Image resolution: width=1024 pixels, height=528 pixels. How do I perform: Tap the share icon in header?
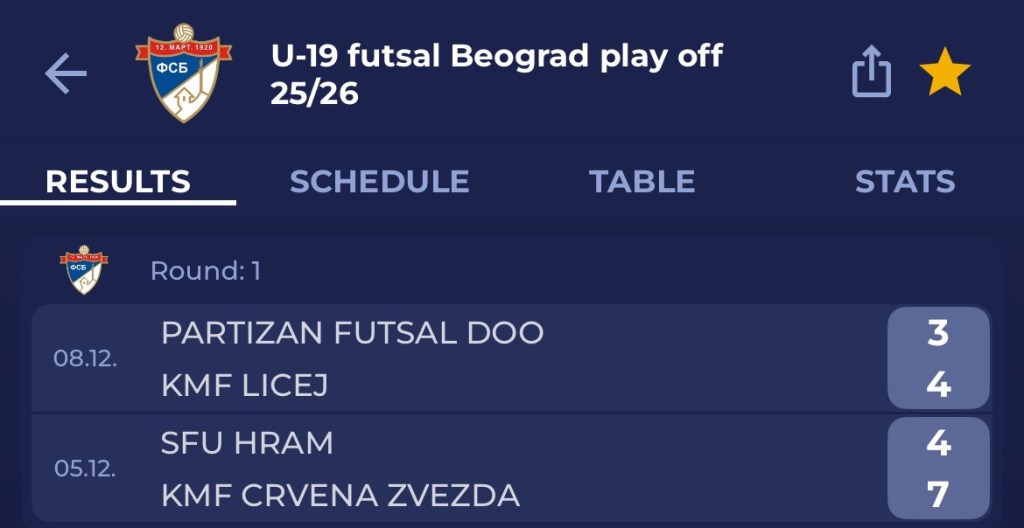coord(870,74)
